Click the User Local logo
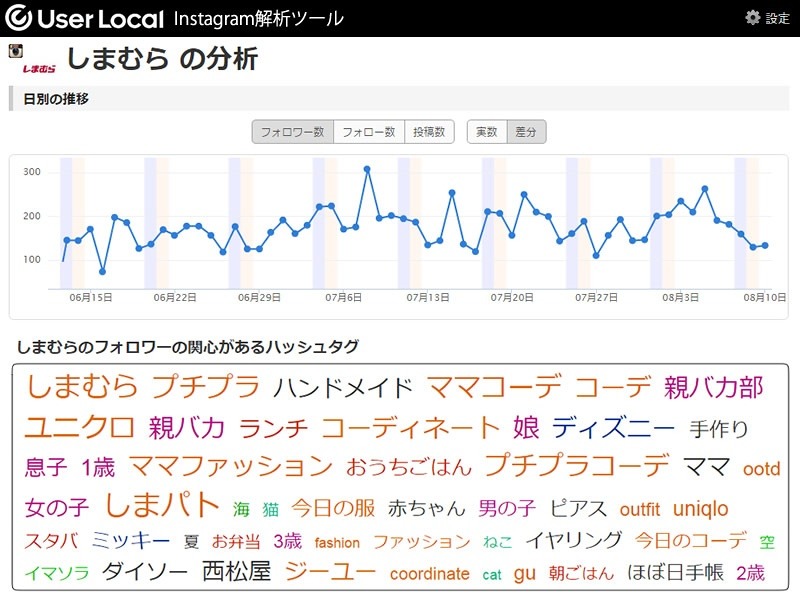800x600 pixels. click(85, 18)
